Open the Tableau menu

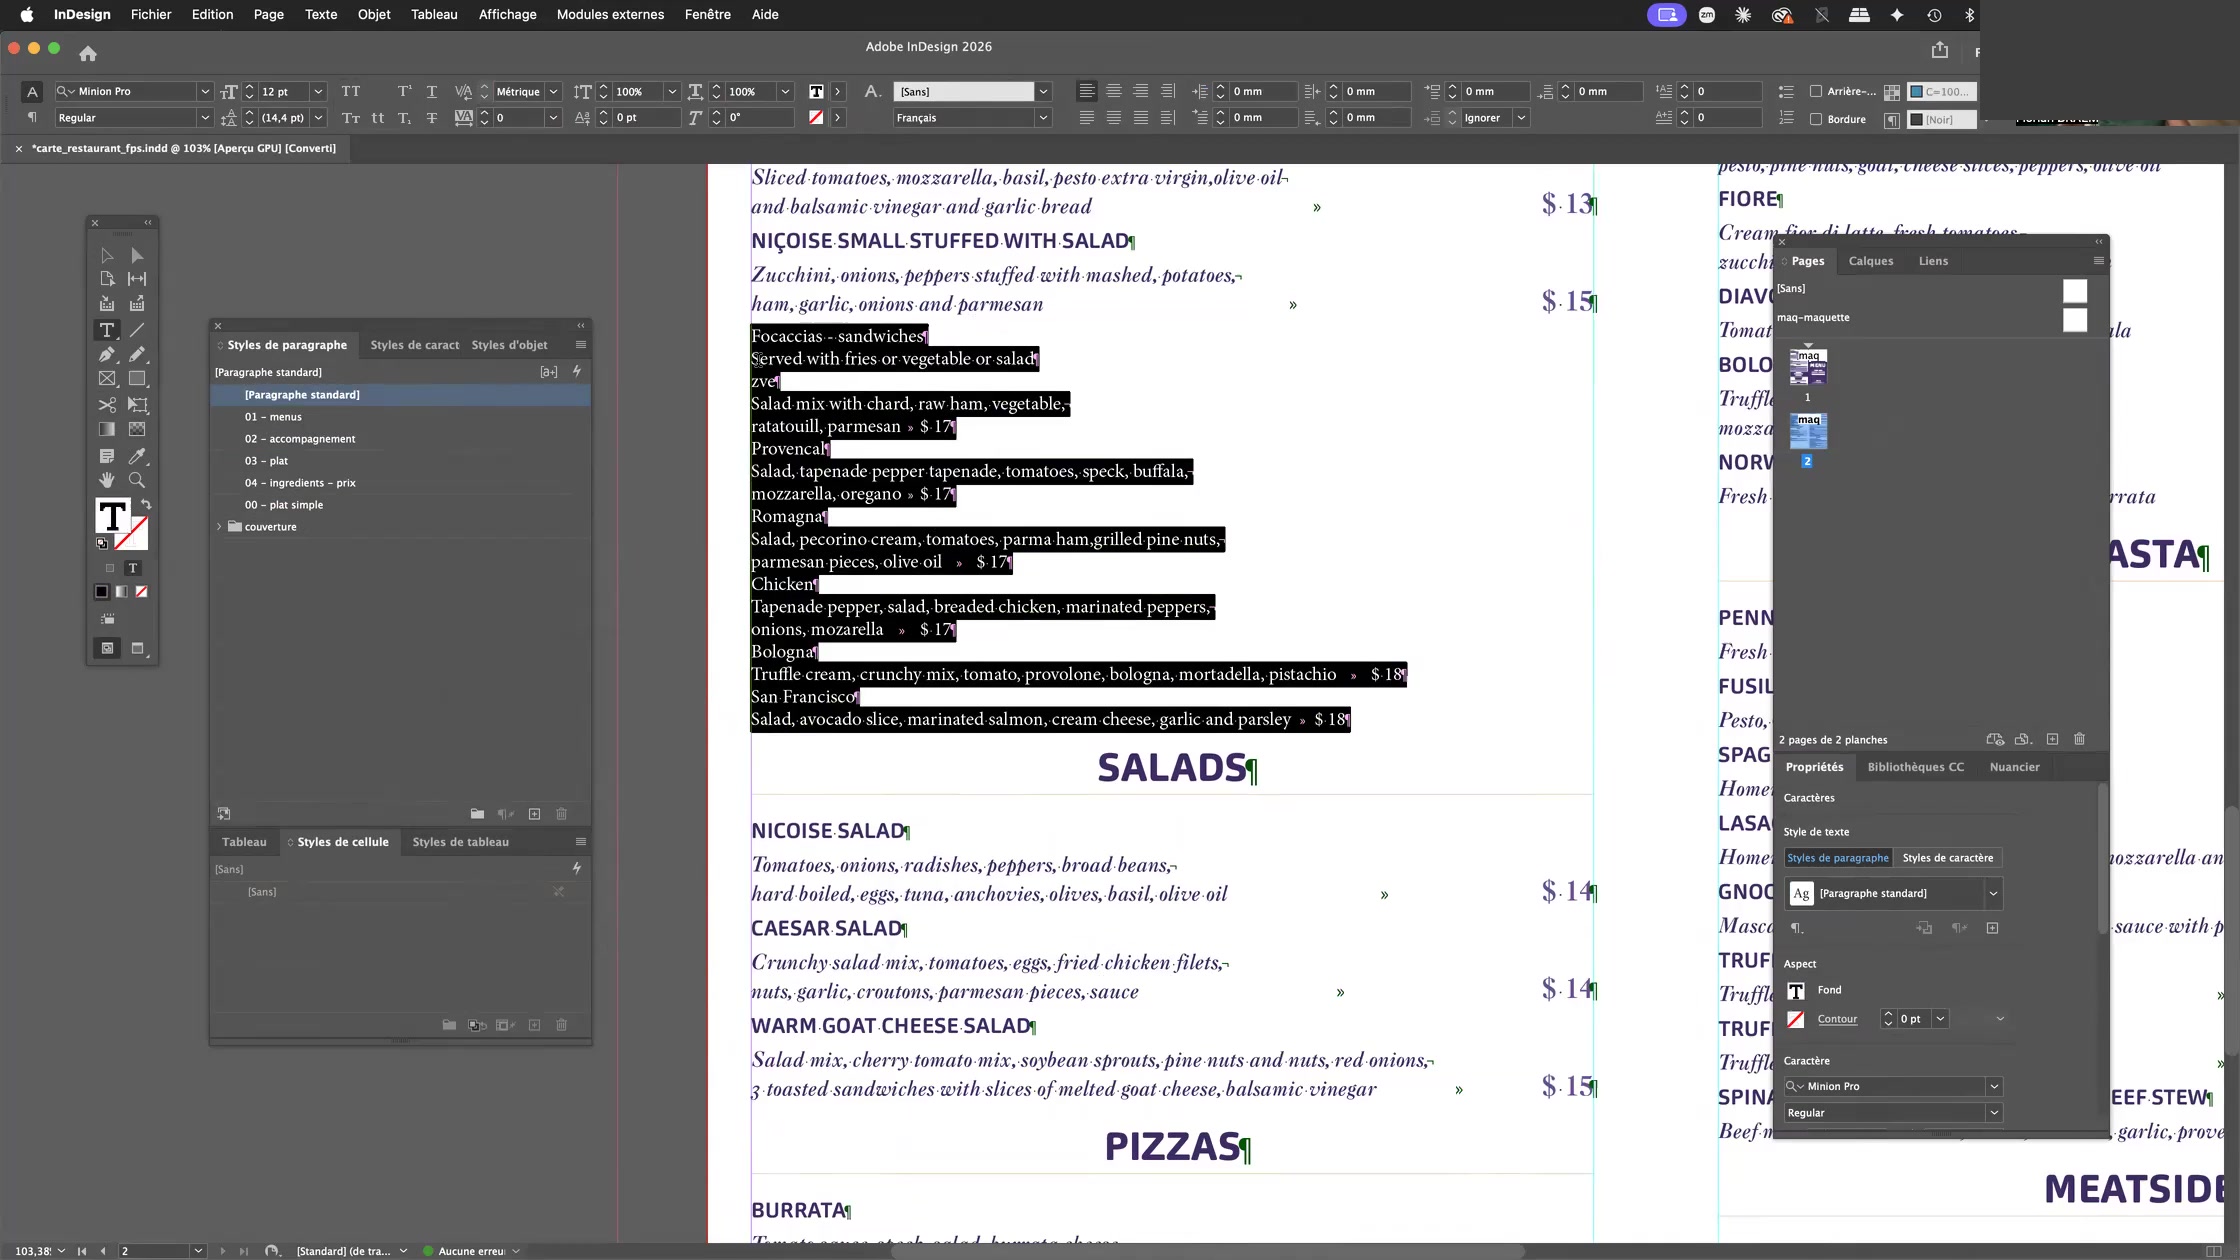[x=434, y=15]
